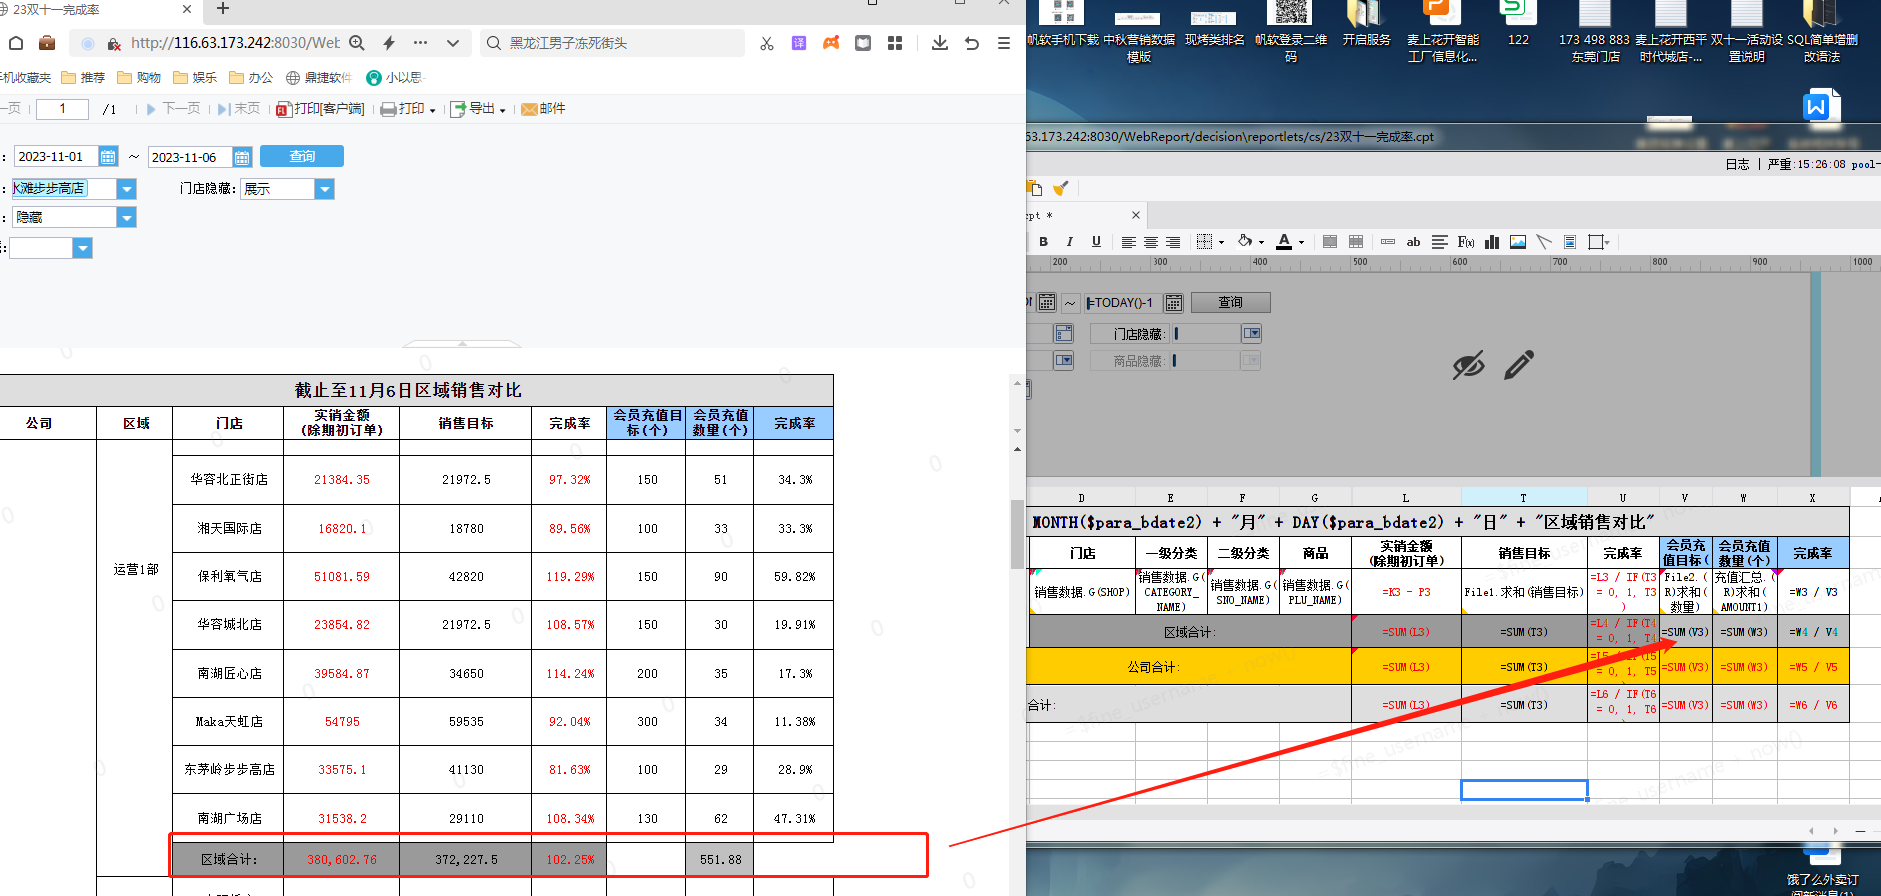1881x896 pixels.
Task: Expand the address bar dropdown chevron
Action: (x=453, y=43)
